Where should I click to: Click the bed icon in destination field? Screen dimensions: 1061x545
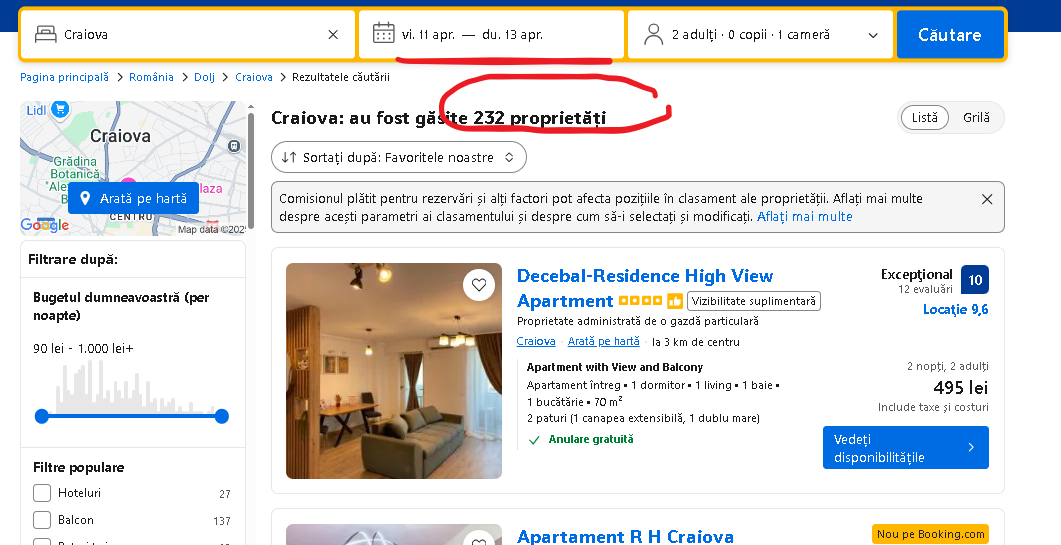pos(46,34)
